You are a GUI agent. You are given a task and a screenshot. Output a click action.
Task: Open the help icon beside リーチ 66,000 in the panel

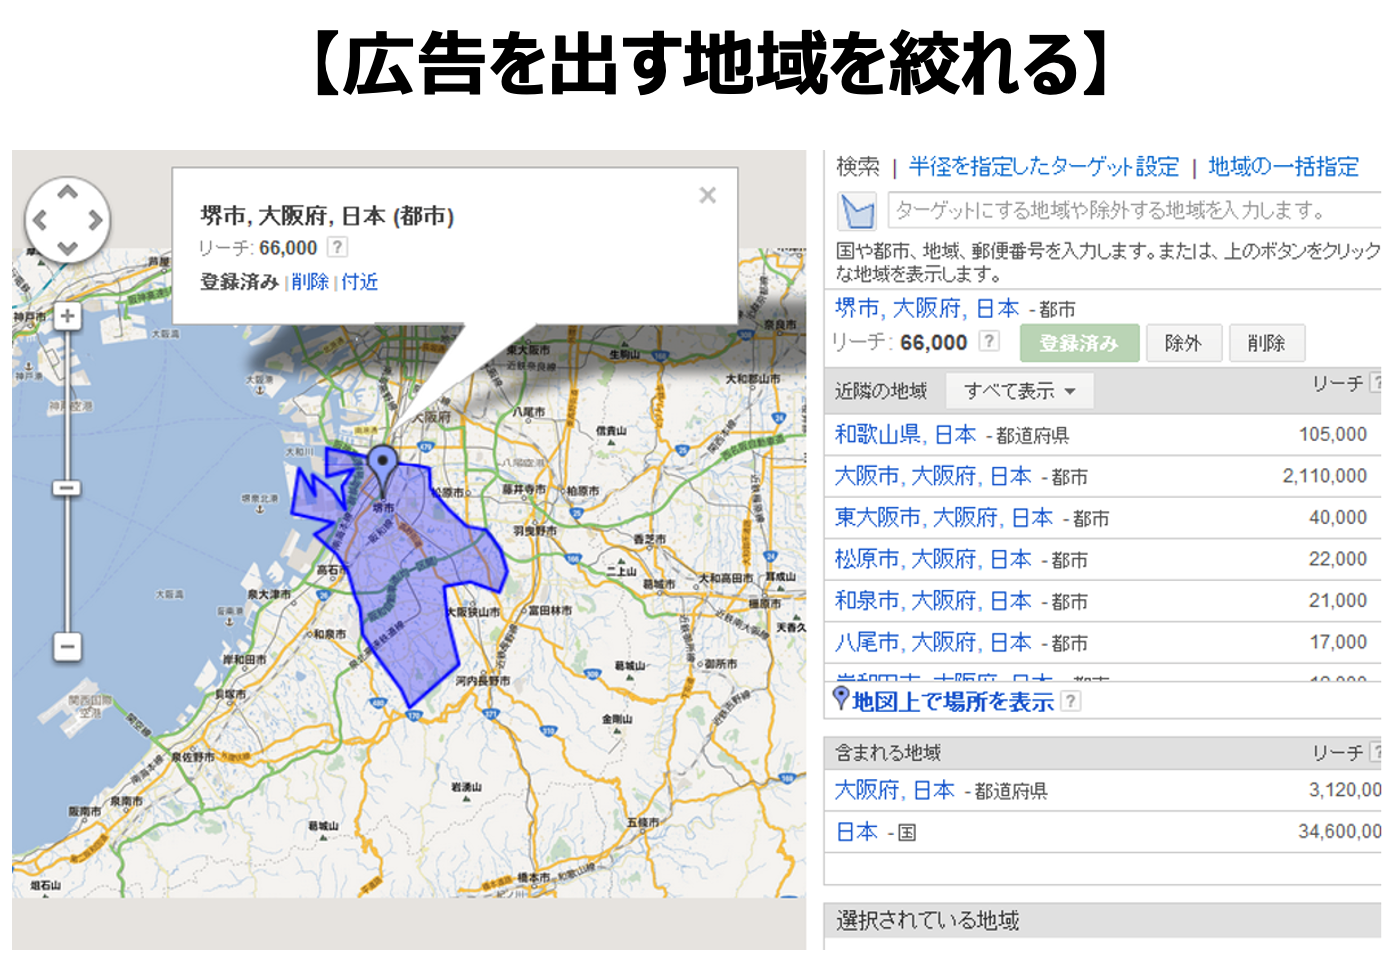pyautogui.click(x=987, y=342)
